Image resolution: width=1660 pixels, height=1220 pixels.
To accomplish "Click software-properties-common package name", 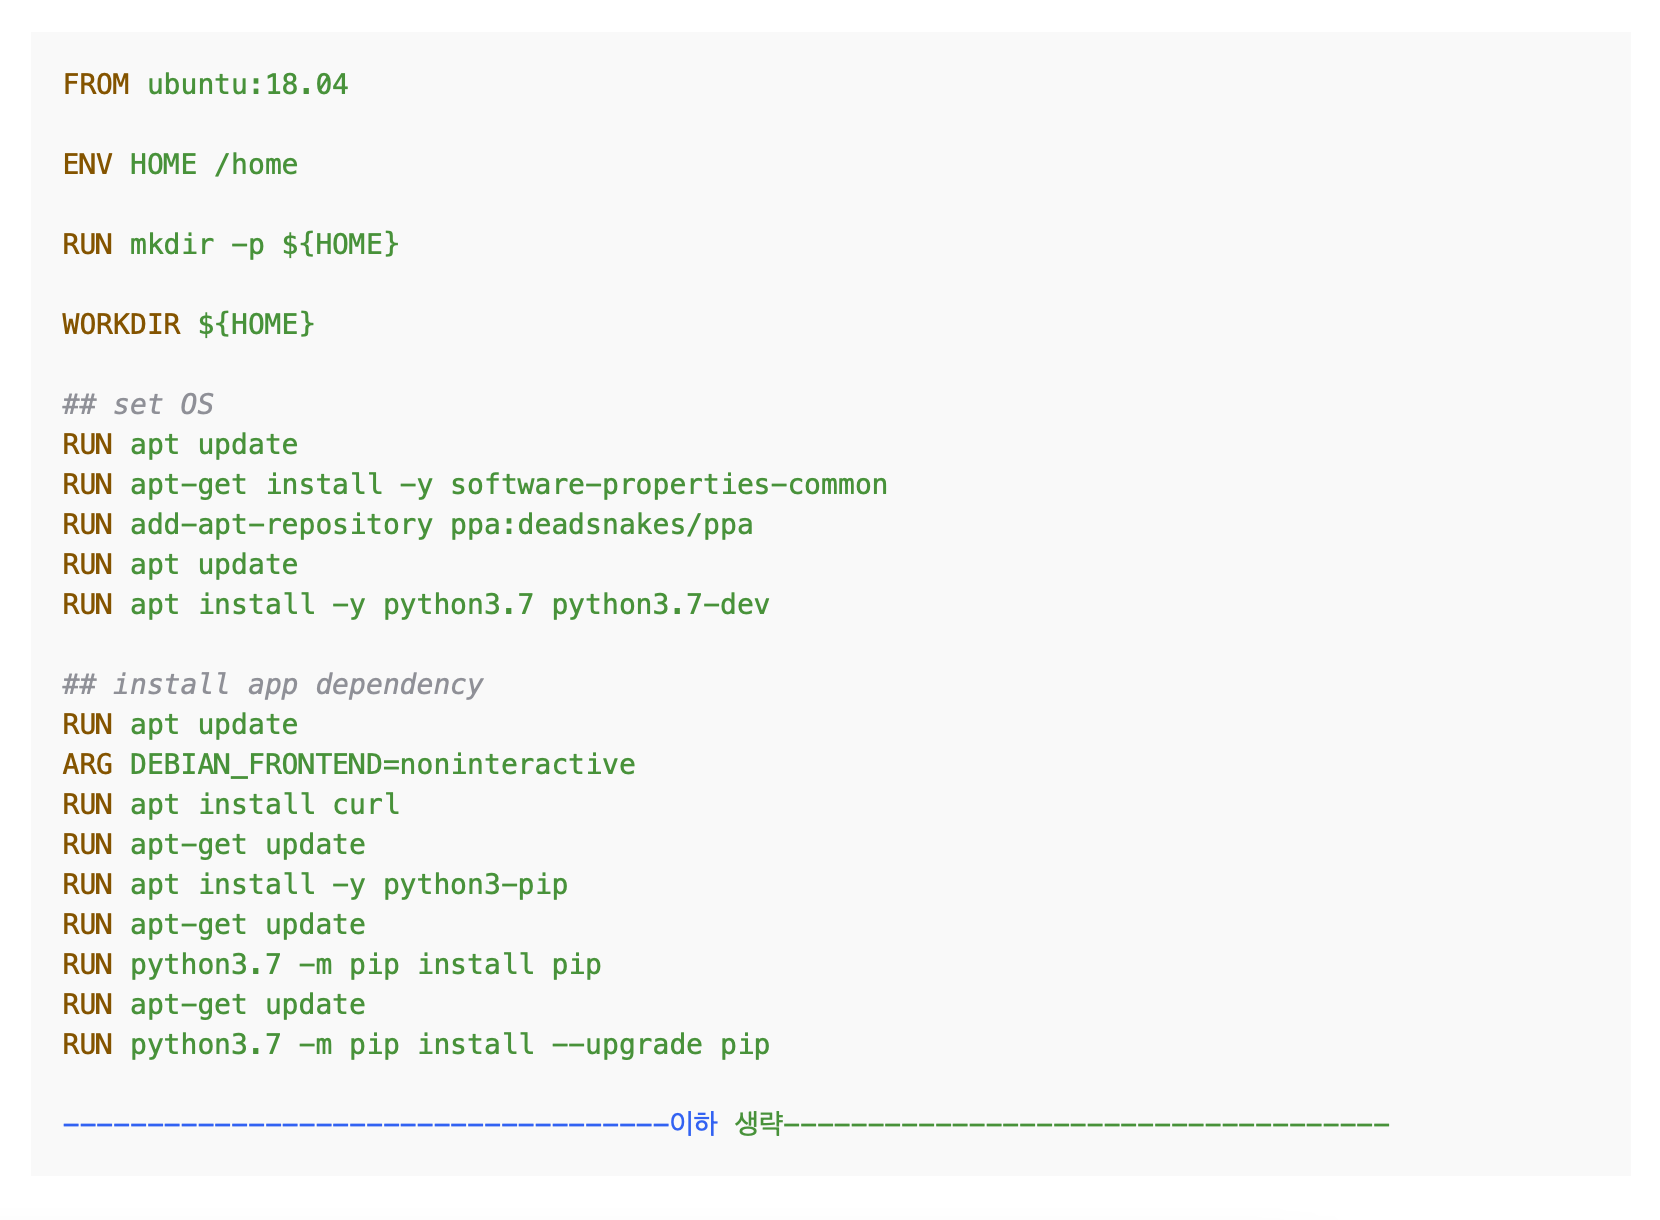I will coord(669,485).
